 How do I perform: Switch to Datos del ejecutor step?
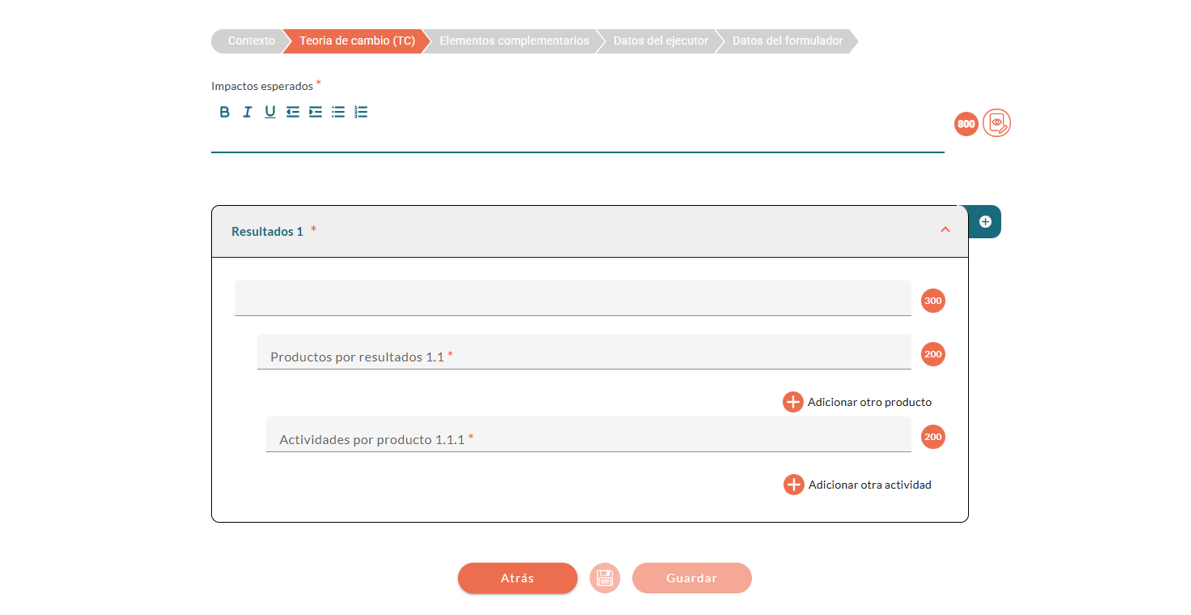(x=660, y=41)
